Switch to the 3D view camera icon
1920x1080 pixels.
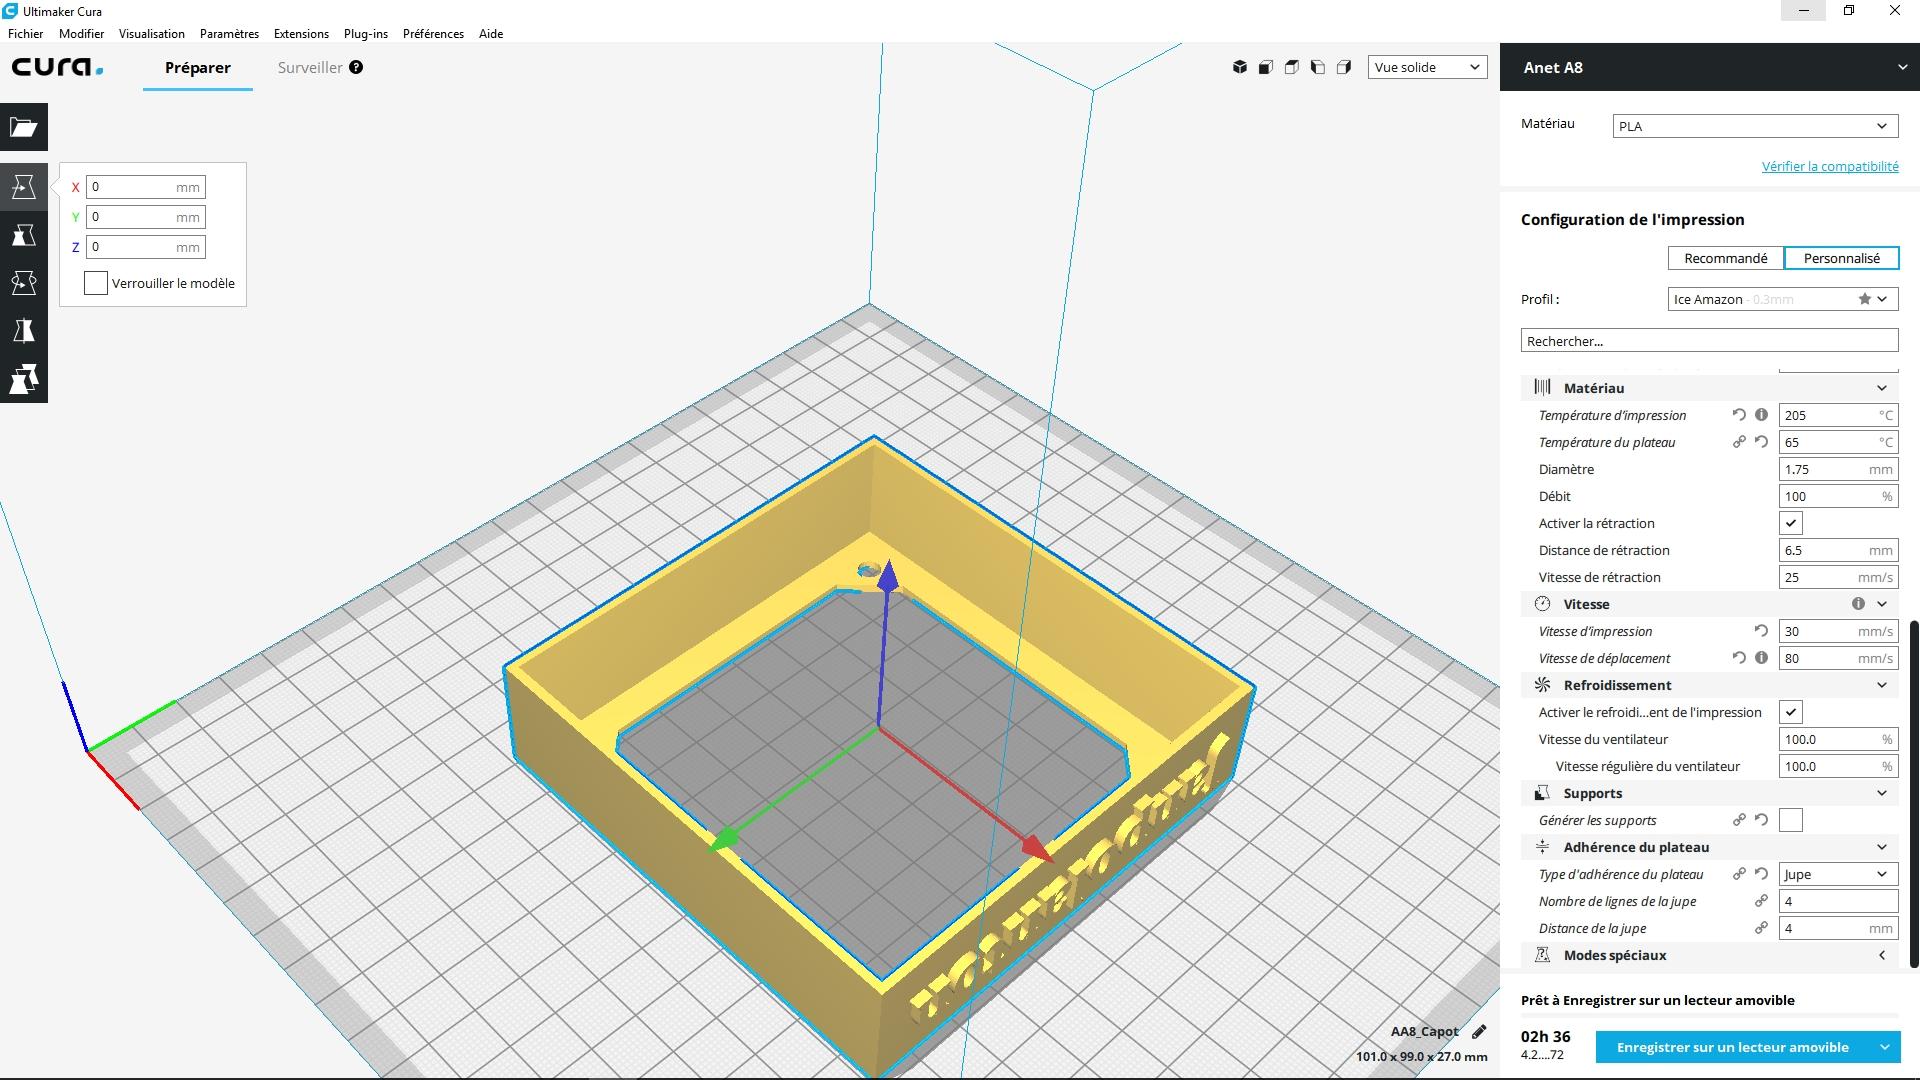click(x=1240, y=67)
